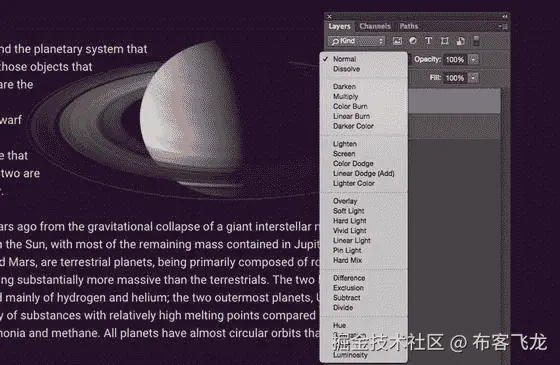The width and height of the screenshot is (560, 365).
Task: Select Overlay blend mode
Action: coord(364,201)
